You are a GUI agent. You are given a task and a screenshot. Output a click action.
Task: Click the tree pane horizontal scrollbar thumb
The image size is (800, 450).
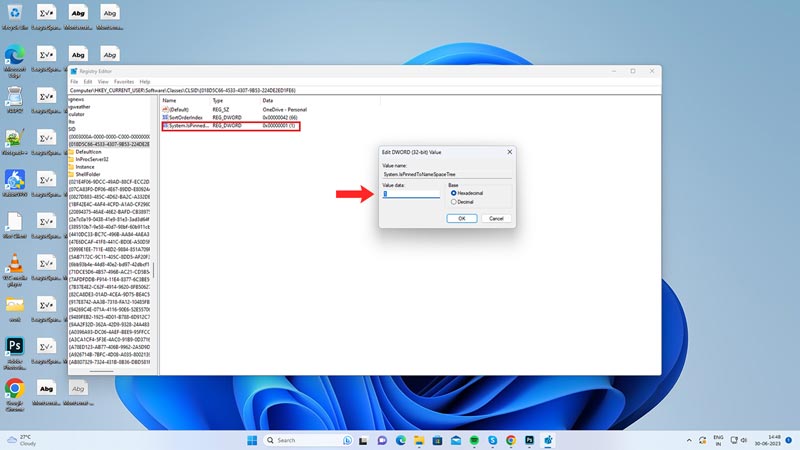coord(102,371)
